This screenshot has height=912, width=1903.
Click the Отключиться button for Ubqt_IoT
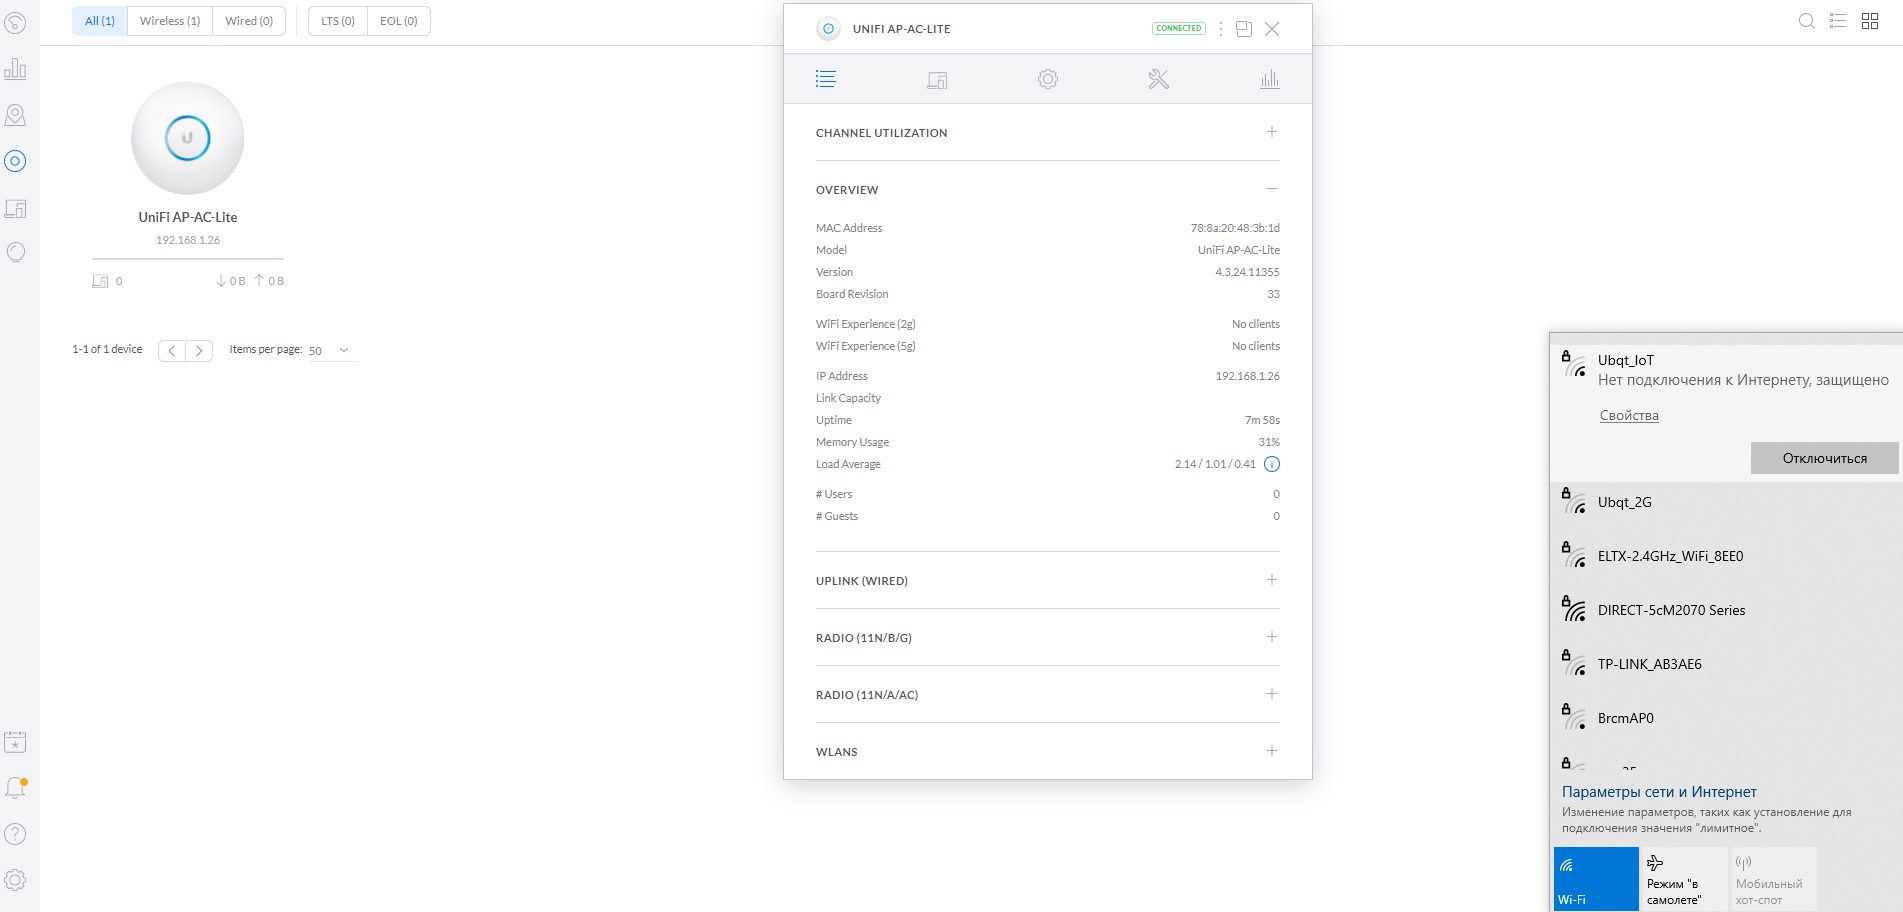pyautogui.click(x=1824, y=458)
